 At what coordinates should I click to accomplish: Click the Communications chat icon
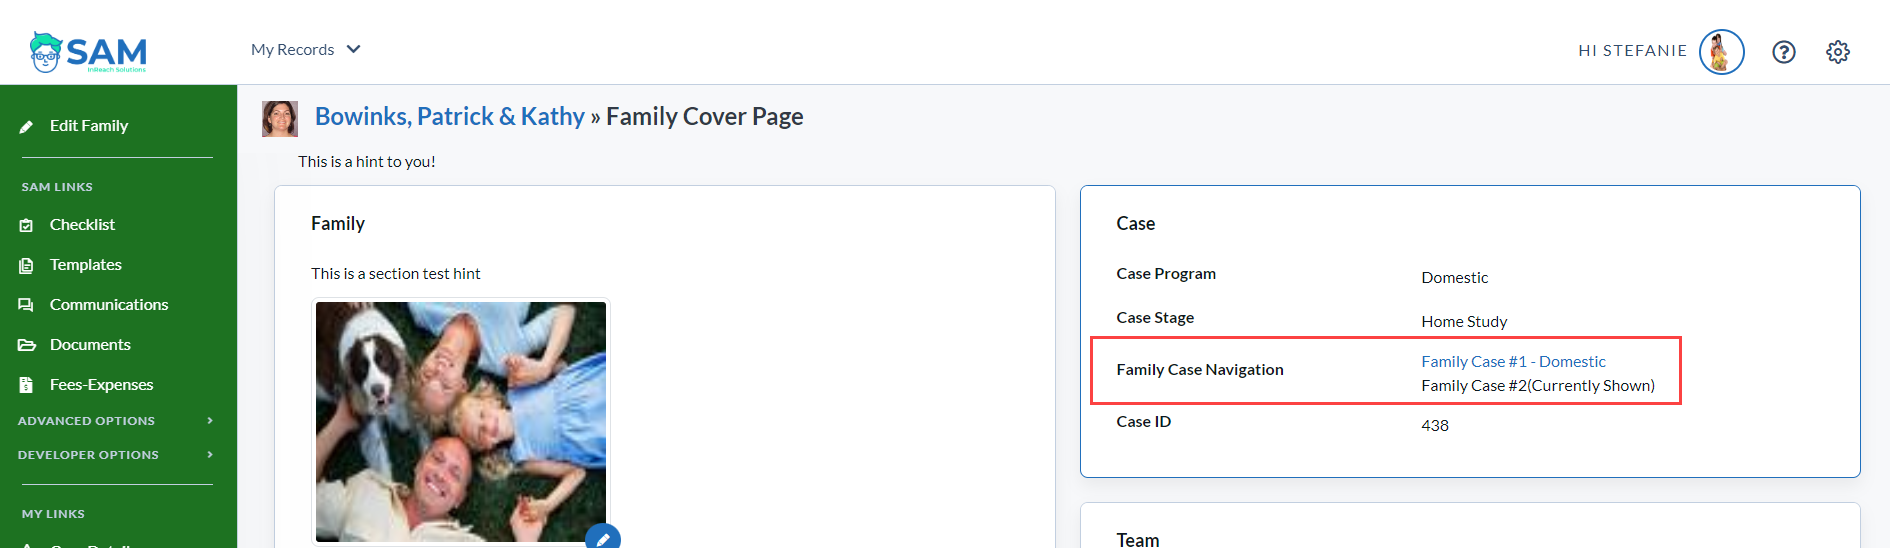(27, 305)
